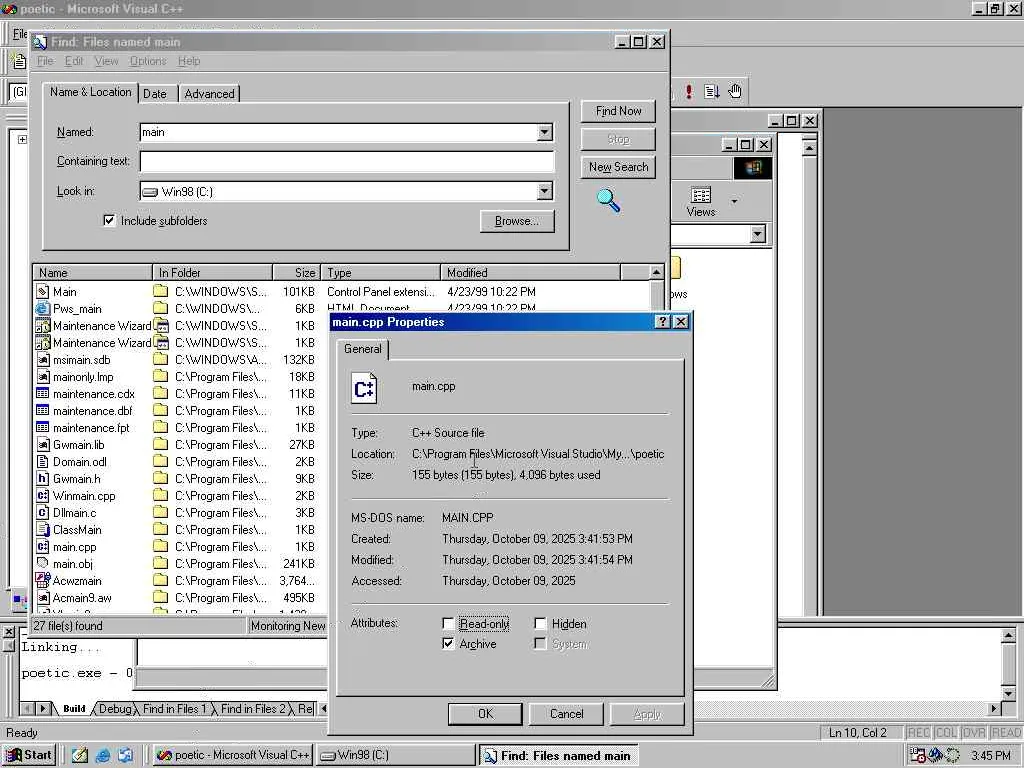Sort results by the Size column header
The width and height of the screenshot is (1024, 768).
295,272
